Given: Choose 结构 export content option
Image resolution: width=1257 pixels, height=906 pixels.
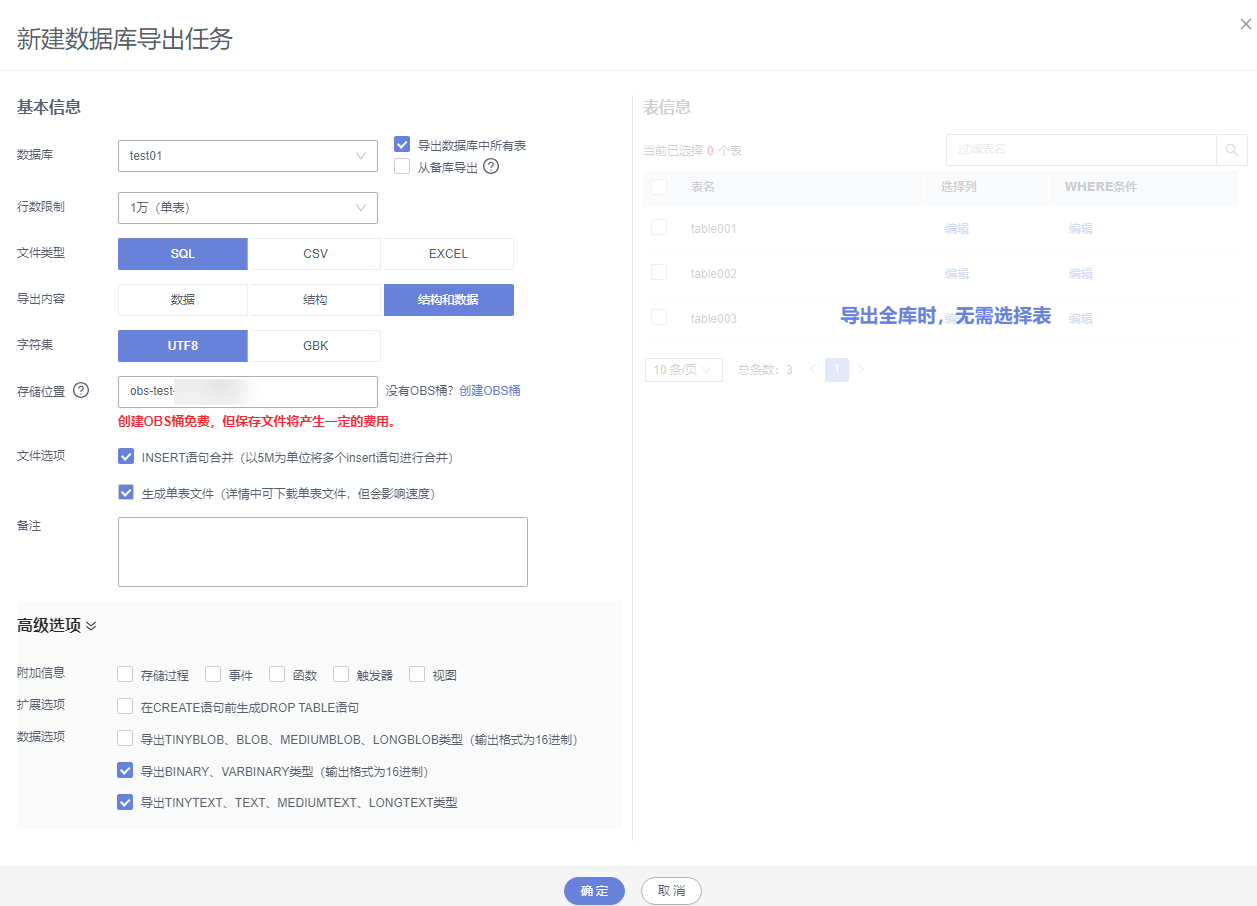Looking at the screenshot, I should click(x=315, y=300).
